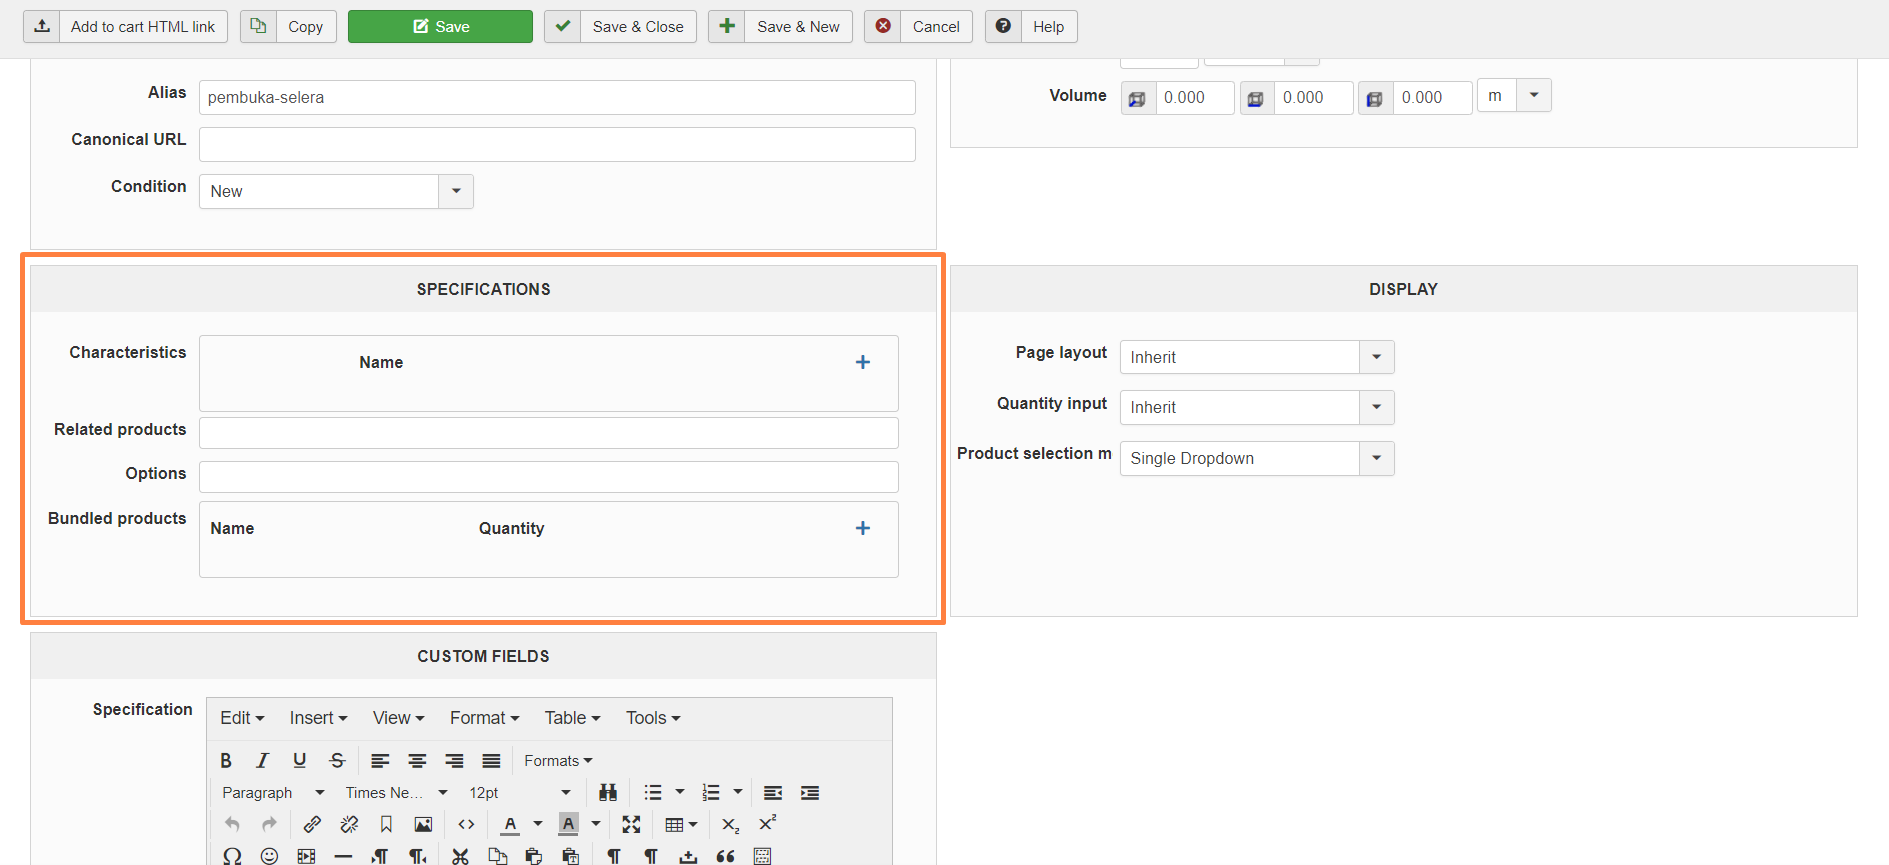
Task: Click the green Save button
Action: 440,27
